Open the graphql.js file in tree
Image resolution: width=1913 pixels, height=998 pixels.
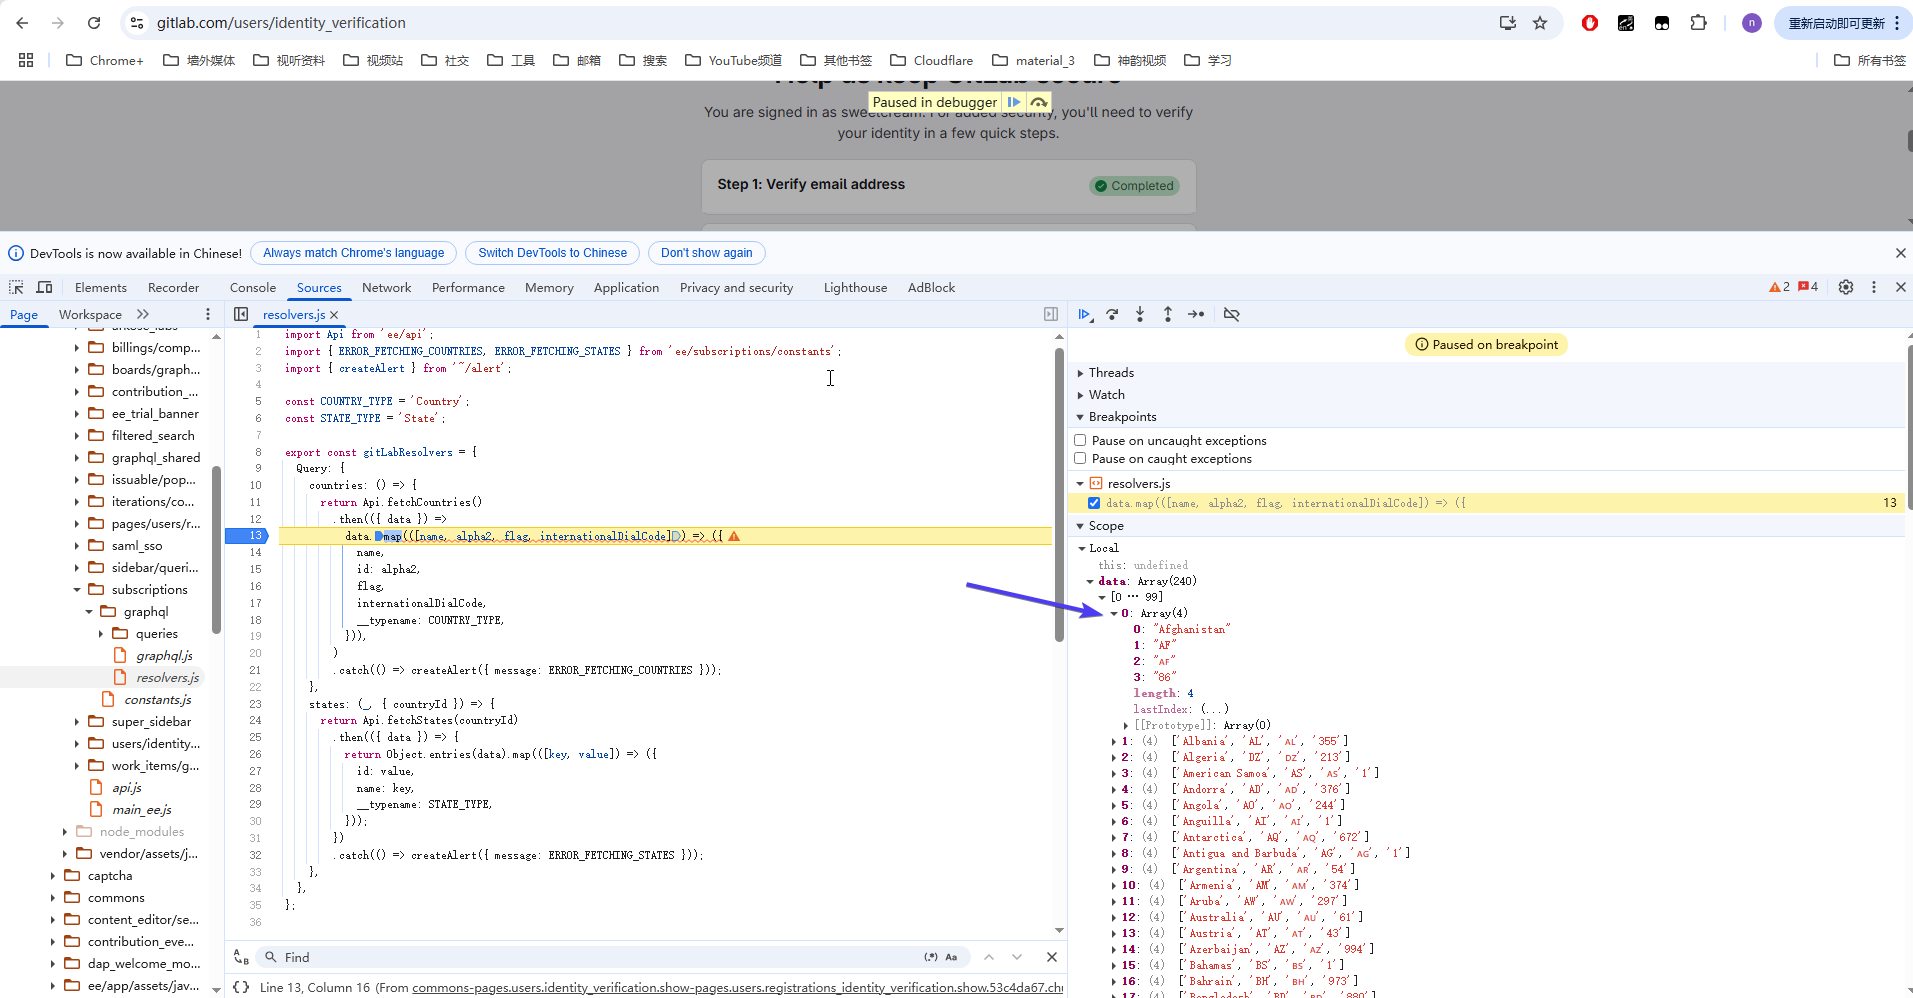tap(164, 656)
